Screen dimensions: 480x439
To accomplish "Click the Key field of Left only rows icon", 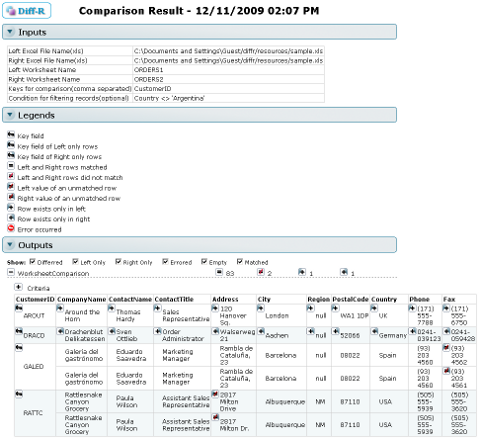I will point(11,145).
